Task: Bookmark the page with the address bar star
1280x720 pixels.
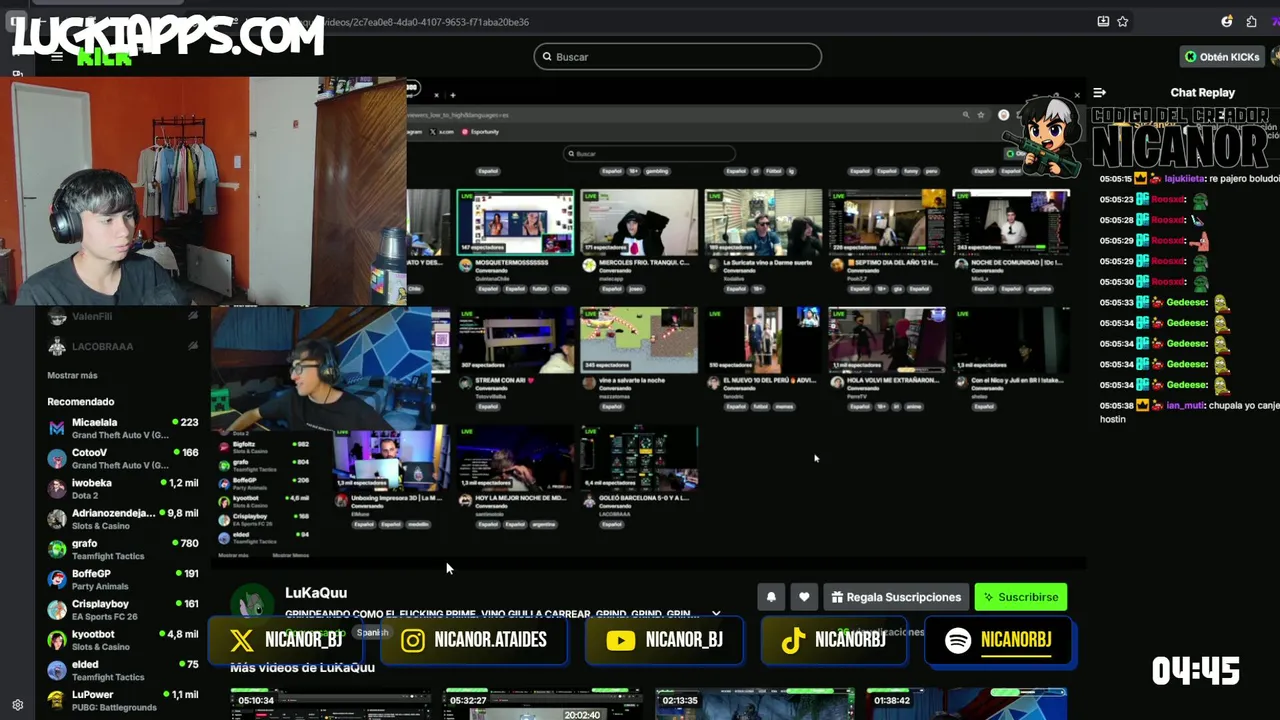Action: coord(1123,21)
